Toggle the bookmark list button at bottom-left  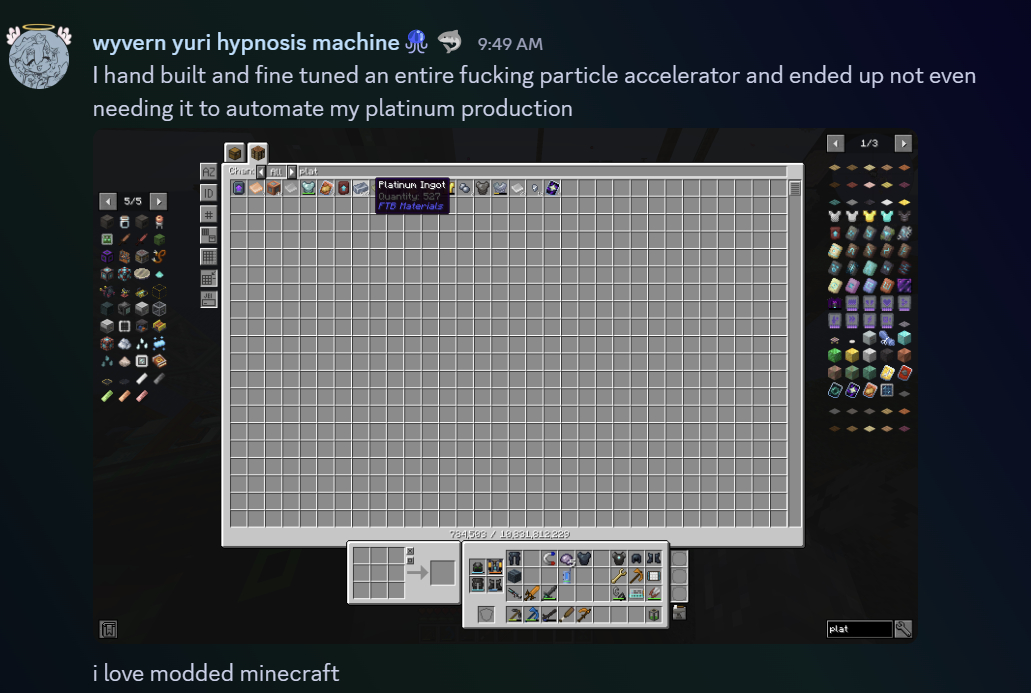[108, 629]
